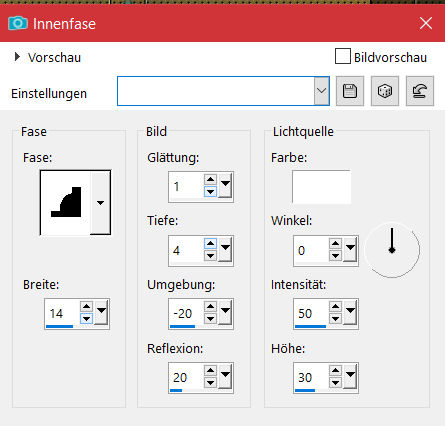Select the bevel shape preview thumbnail
This screenshot has height=426, width=445.
tap(66, 202)
